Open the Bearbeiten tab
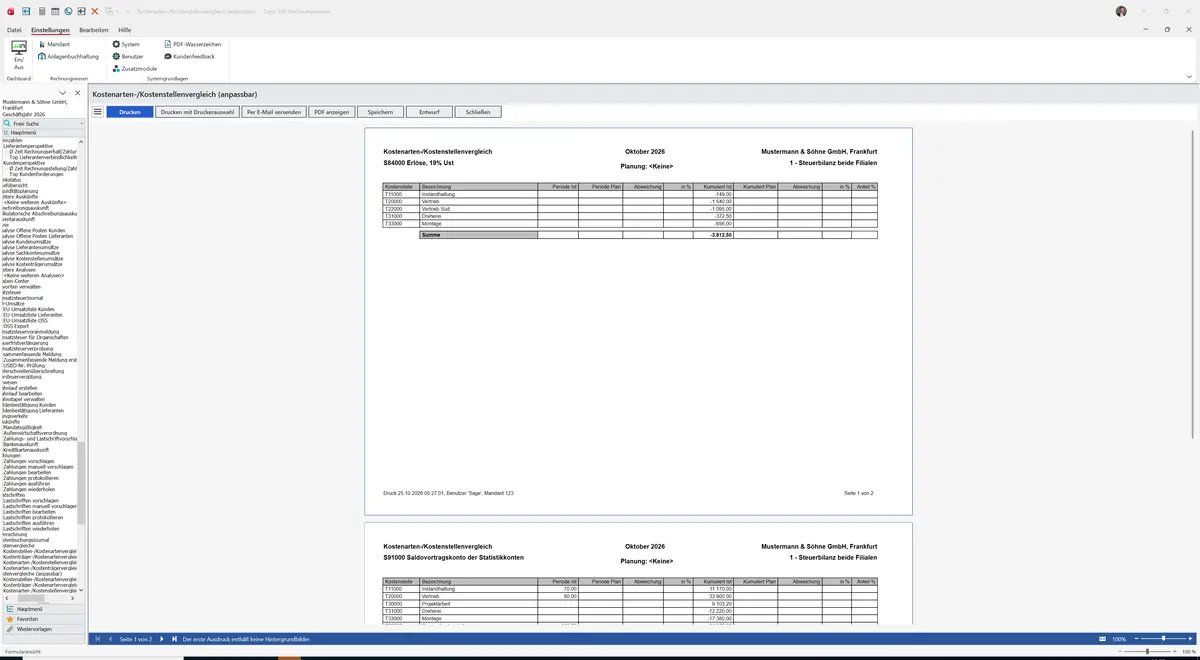This screenshot has width=1200, height=660. [x=94, y=30]
